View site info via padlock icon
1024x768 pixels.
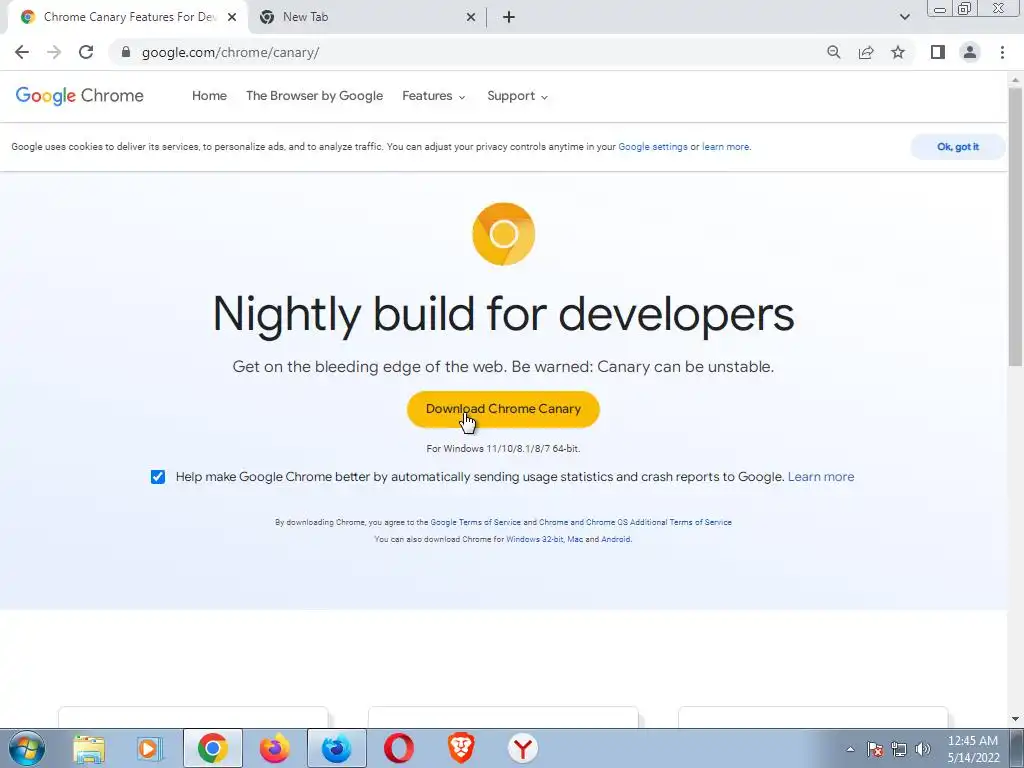tap(126, 52)
